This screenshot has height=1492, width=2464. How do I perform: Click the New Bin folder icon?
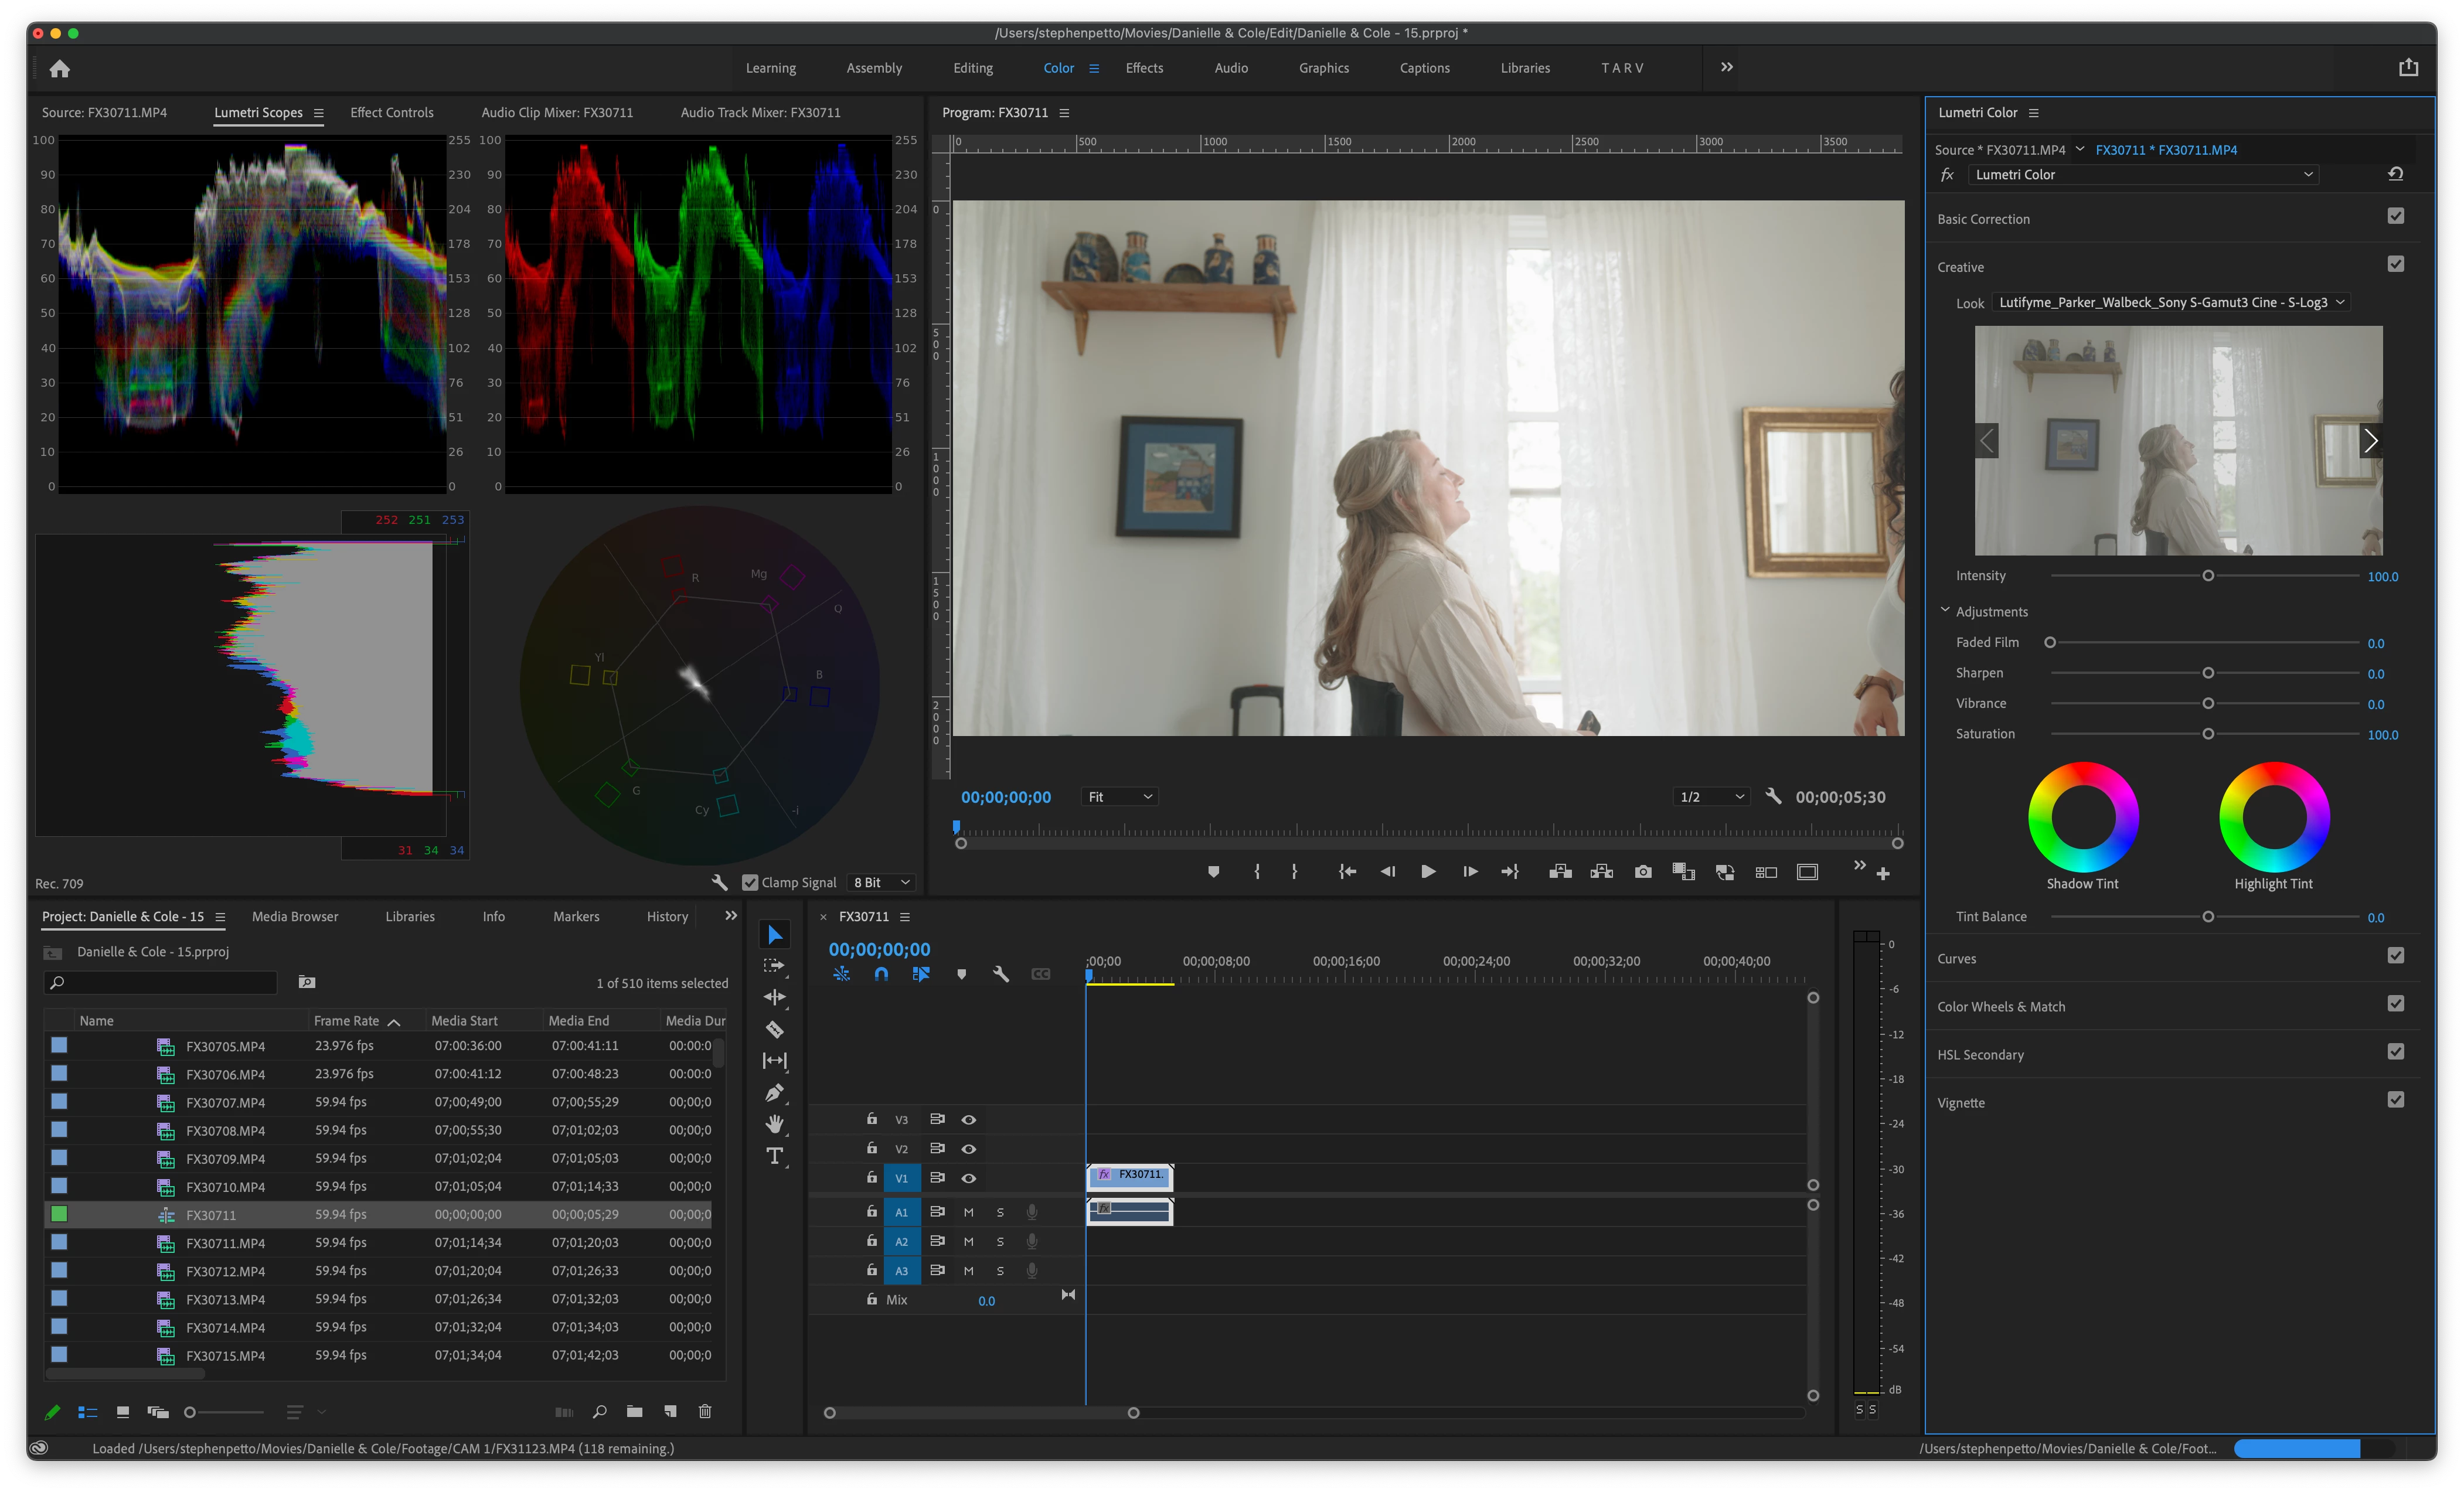(634, 1411)
